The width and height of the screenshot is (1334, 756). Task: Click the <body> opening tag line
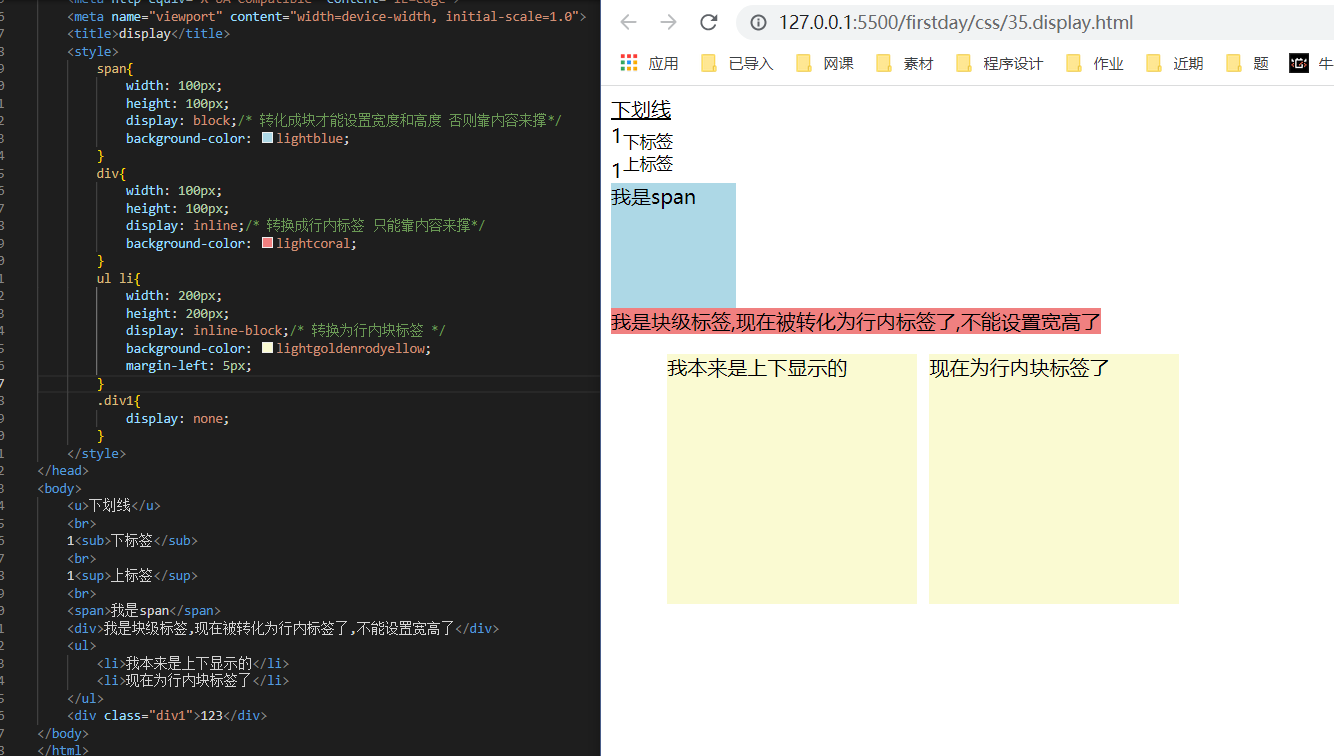[59, 488]
